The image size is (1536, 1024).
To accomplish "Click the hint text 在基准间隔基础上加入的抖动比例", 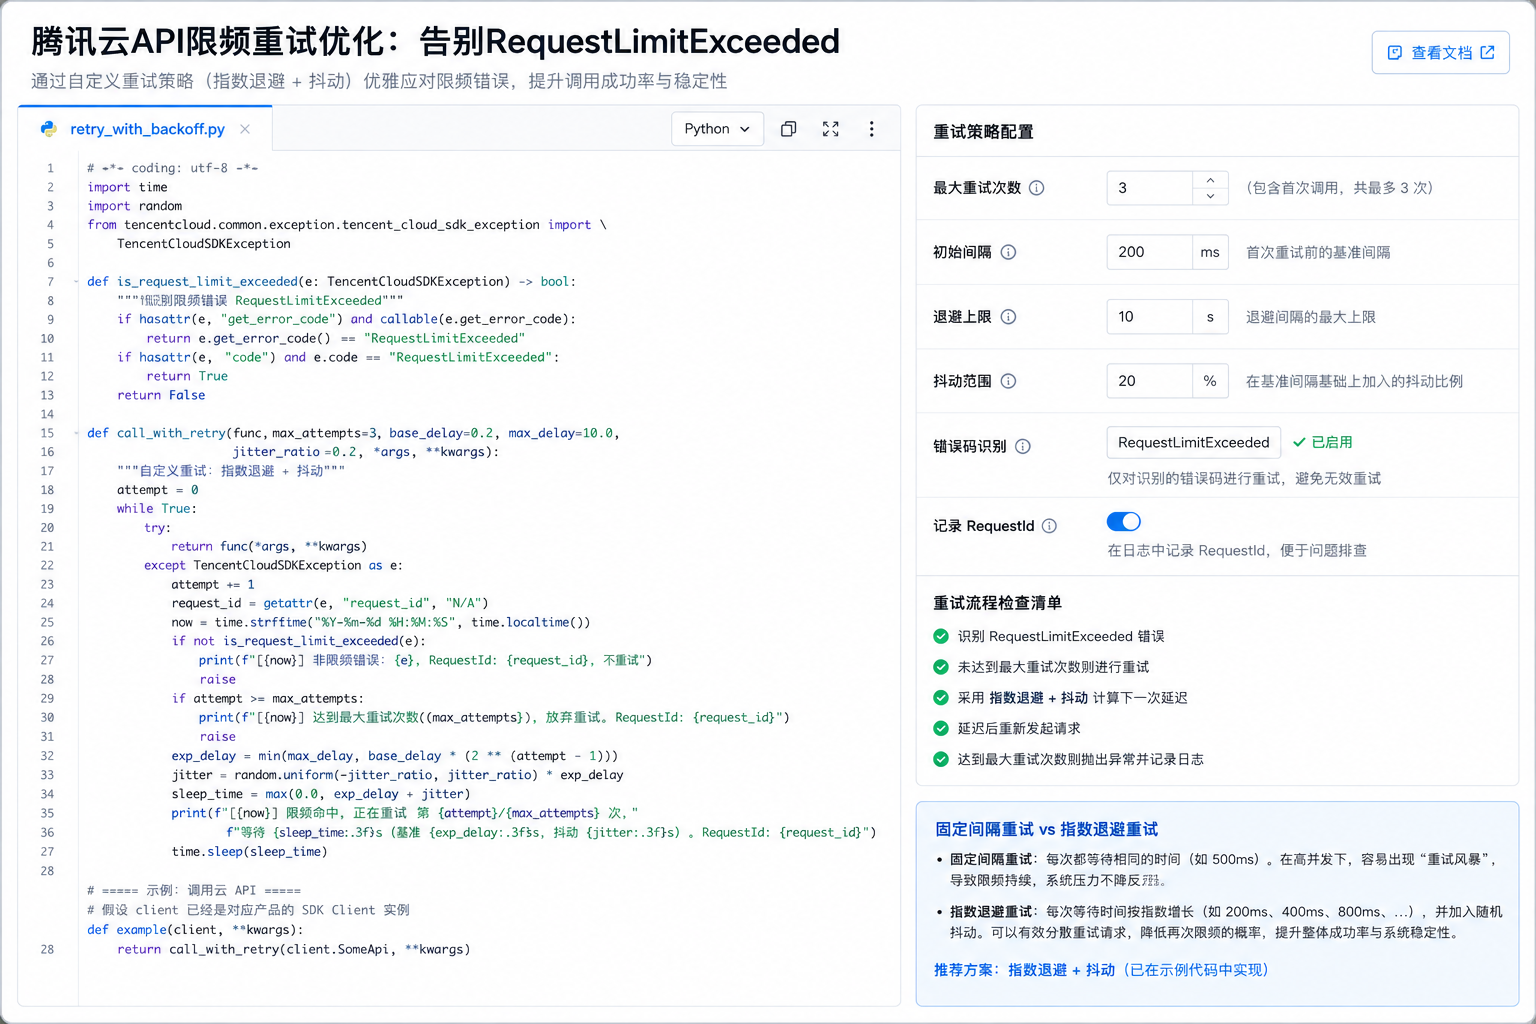I will (1354, 381).
